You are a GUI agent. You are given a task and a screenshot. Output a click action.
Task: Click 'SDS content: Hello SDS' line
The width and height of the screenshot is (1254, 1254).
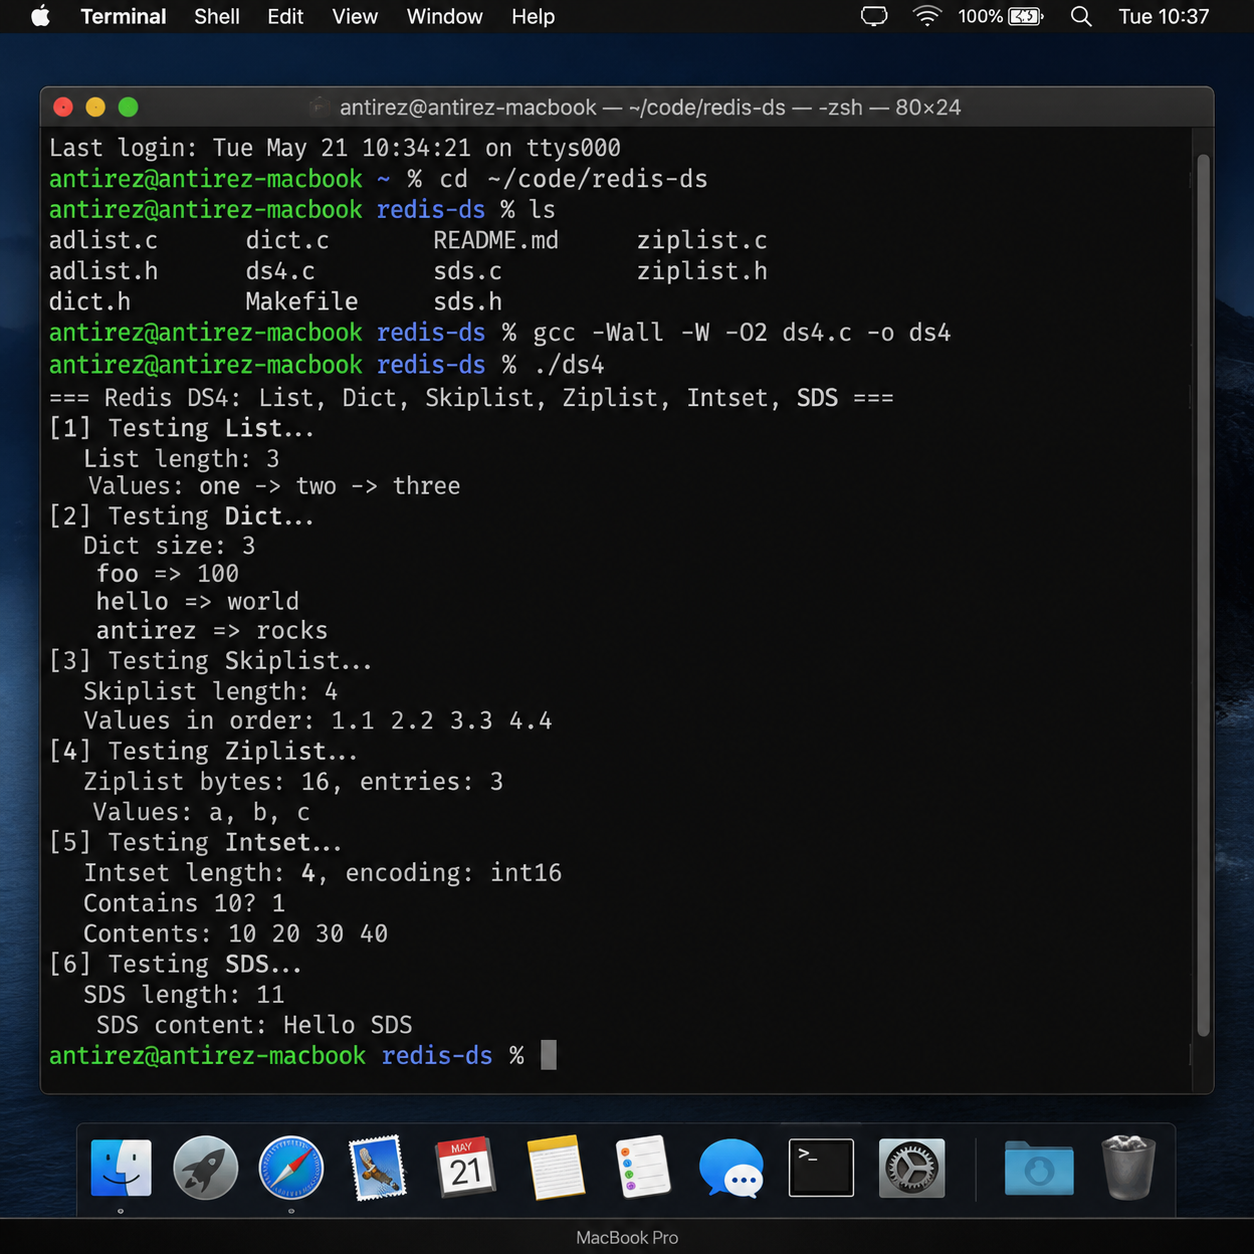(x=254, y=1025)
